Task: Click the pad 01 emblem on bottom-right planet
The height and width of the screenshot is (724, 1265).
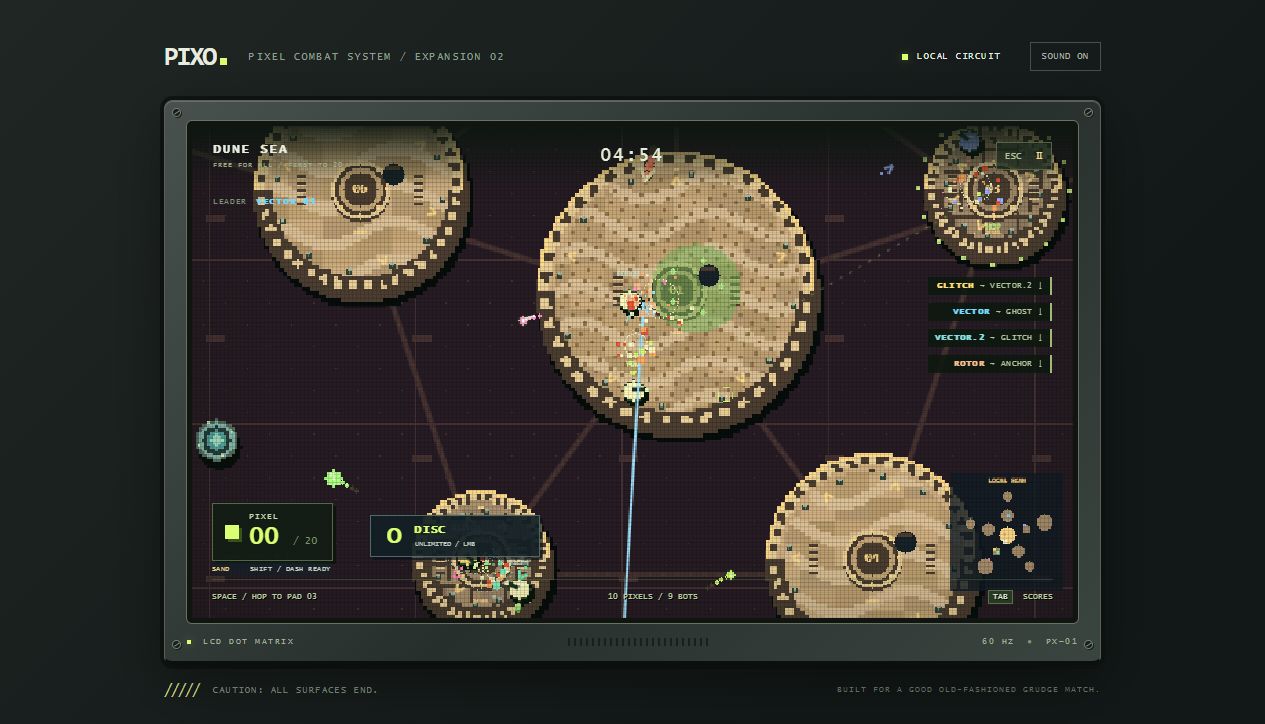Action: pos(872,558)
